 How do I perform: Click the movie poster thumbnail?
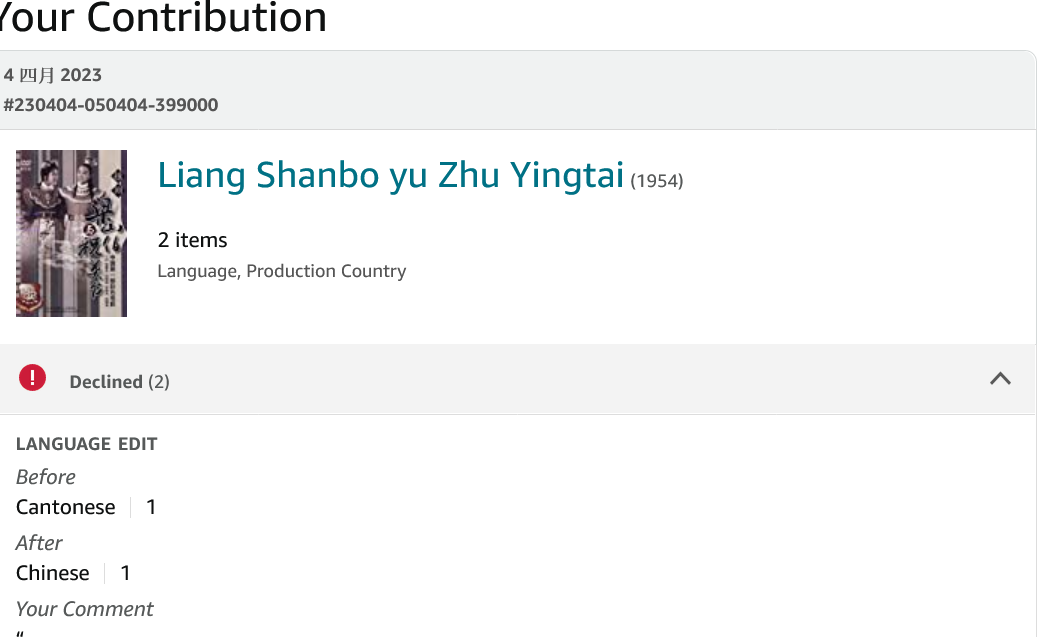point(72,233)
